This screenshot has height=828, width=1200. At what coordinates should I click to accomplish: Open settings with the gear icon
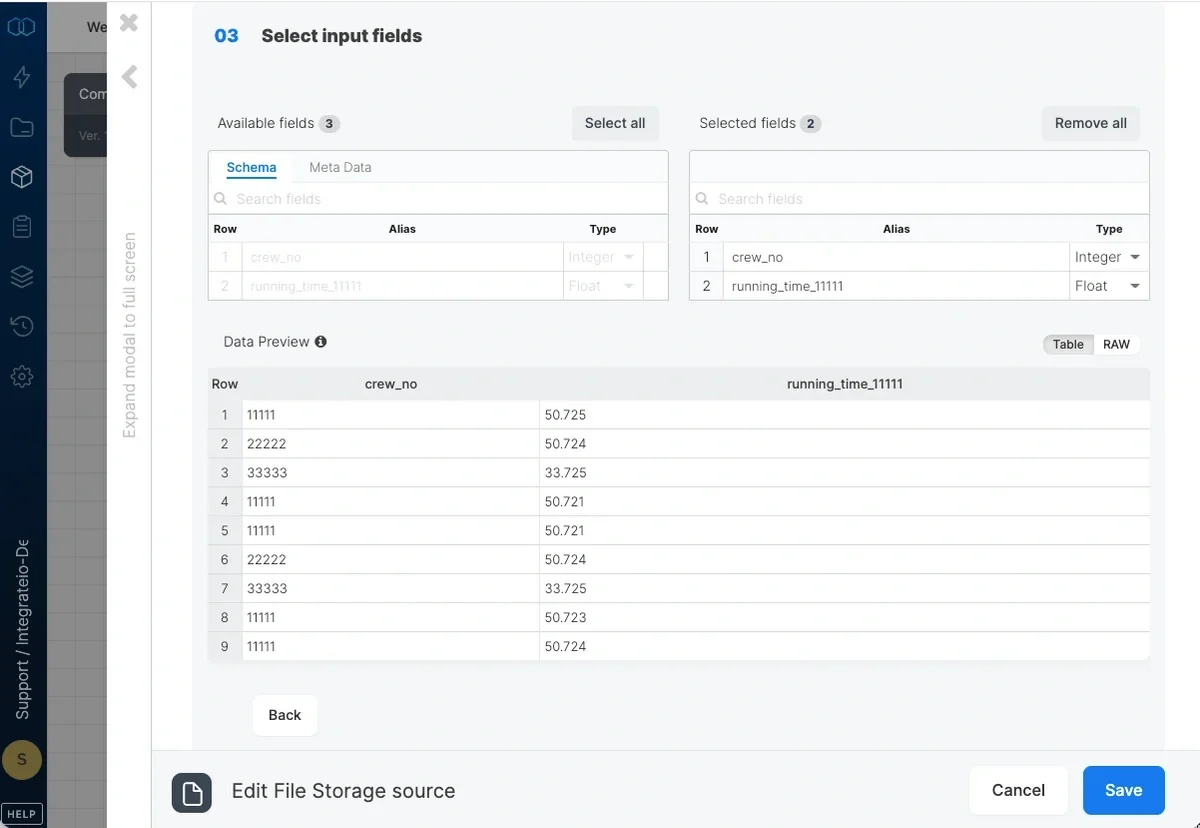(x=22, y=377)
